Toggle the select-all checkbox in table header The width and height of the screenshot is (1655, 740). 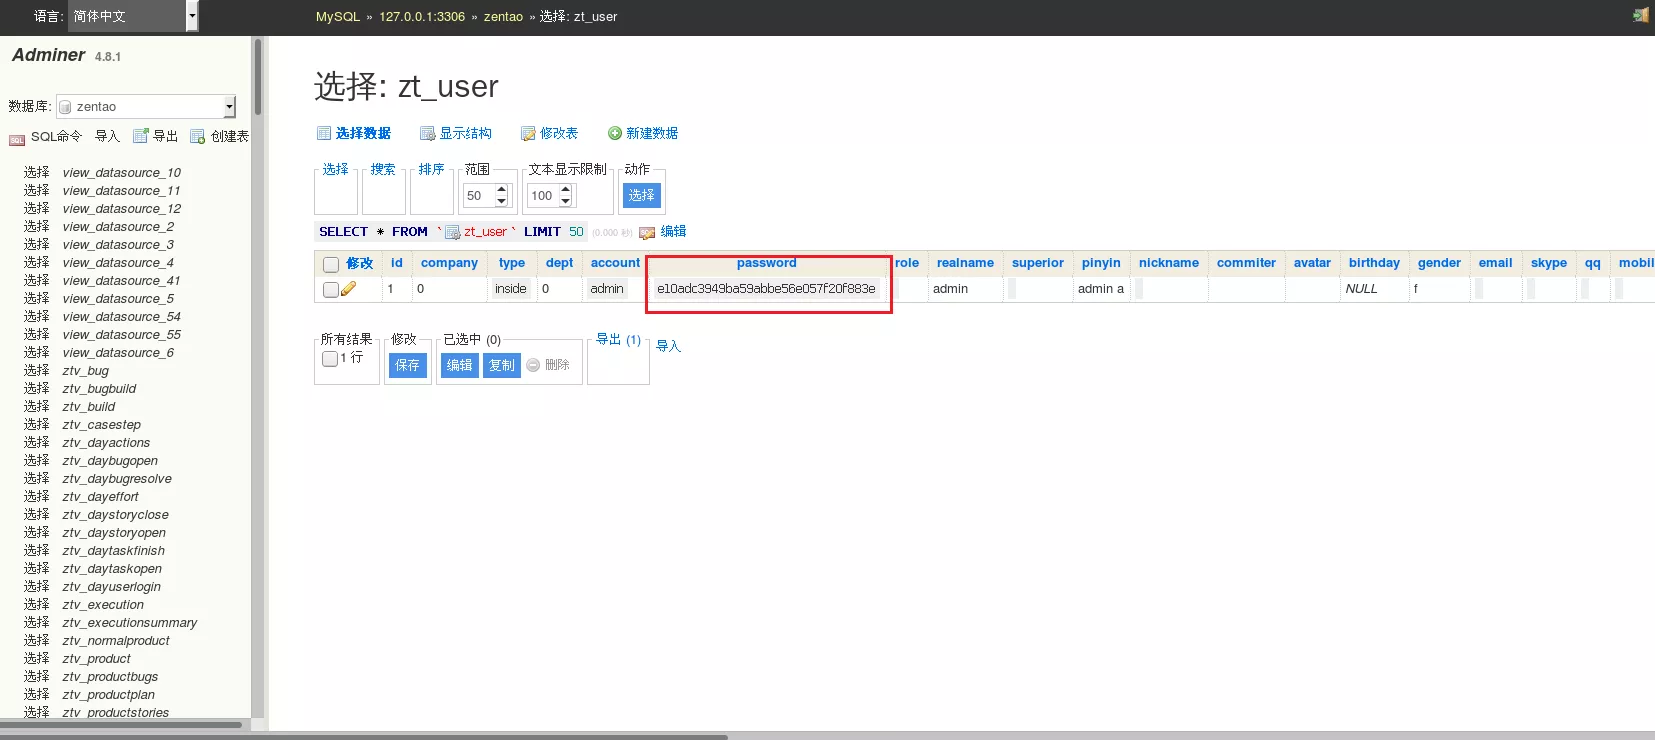(x=331, y=264)
